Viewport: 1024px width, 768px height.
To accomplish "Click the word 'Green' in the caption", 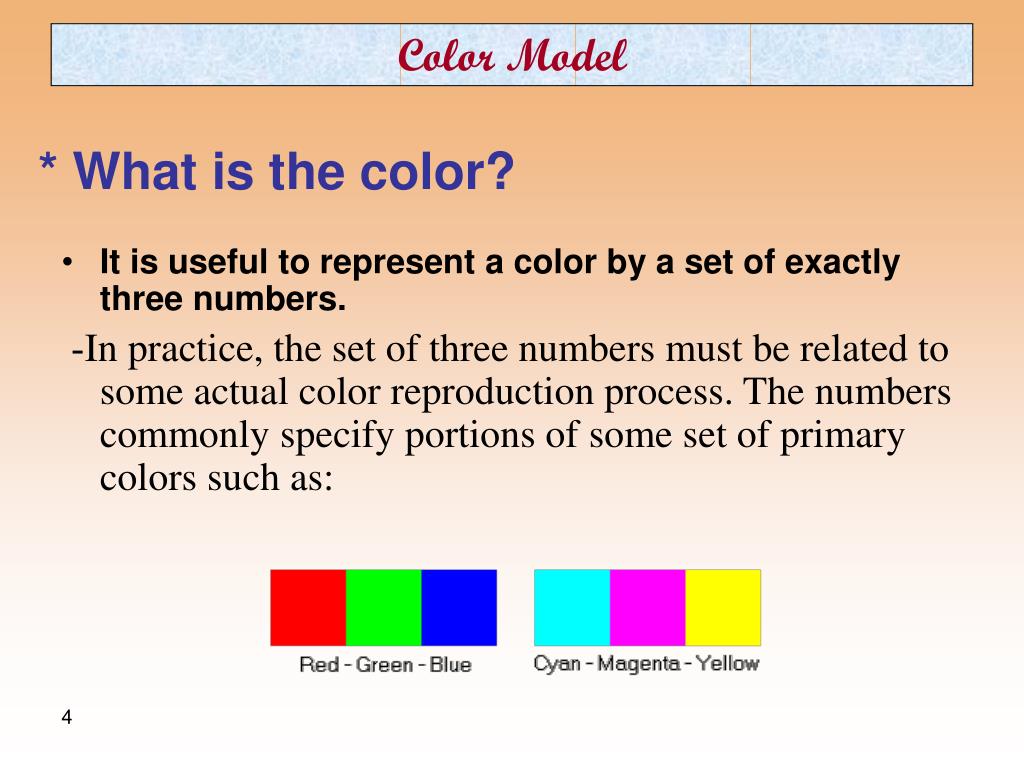I will [385, 665].
